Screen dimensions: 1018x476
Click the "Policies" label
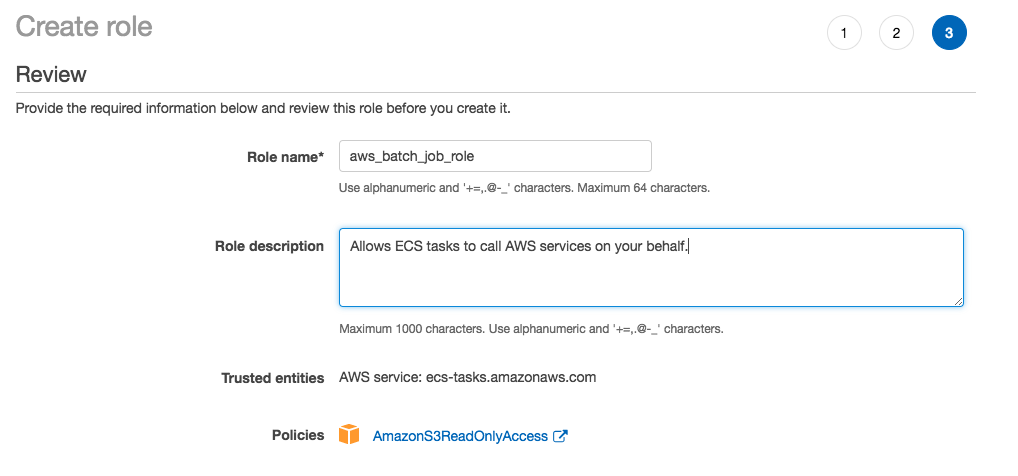[x=298, y=435]
